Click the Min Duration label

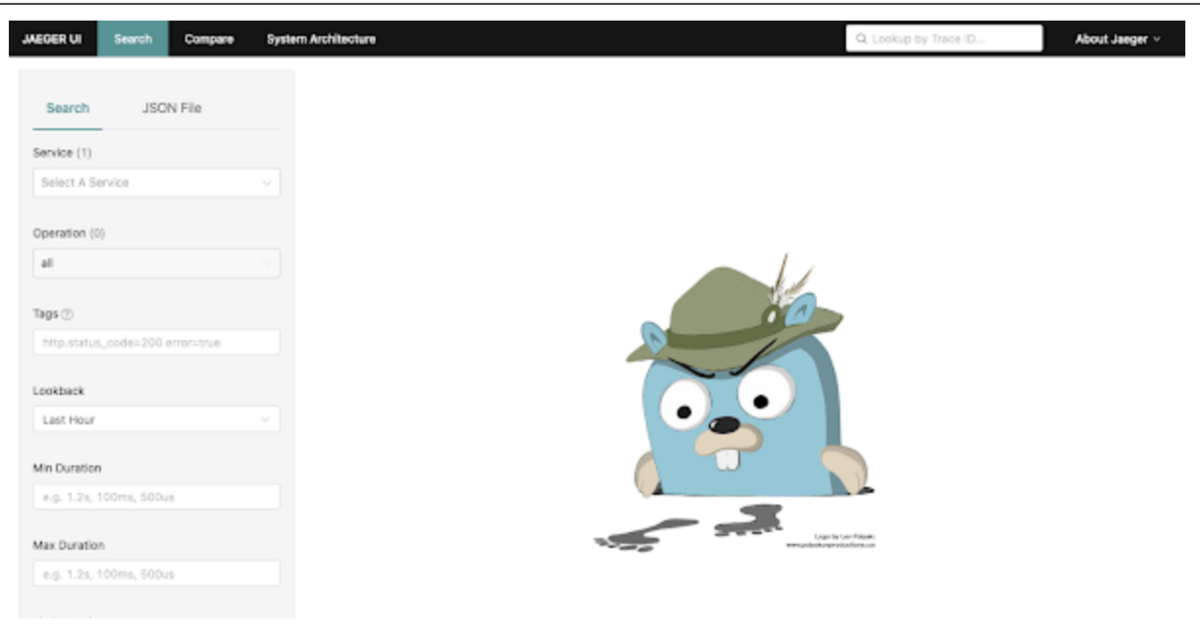[67, 468]
